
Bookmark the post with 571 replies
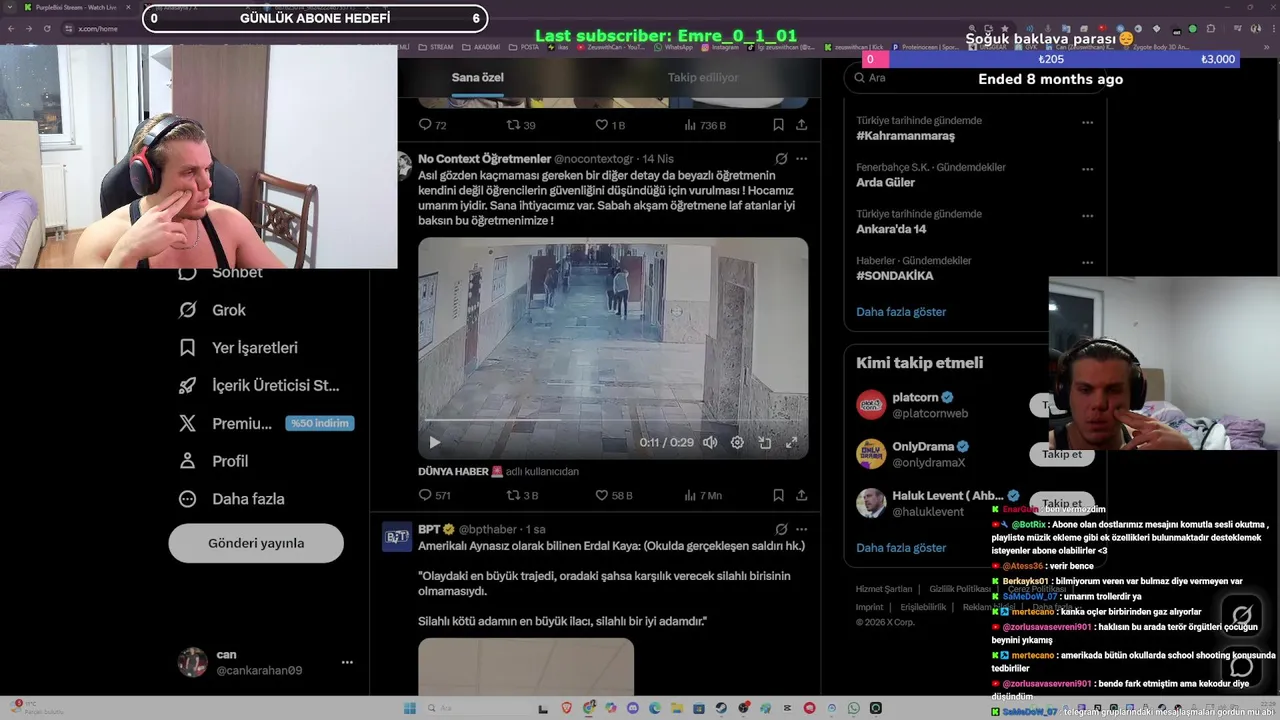[778, 495]
